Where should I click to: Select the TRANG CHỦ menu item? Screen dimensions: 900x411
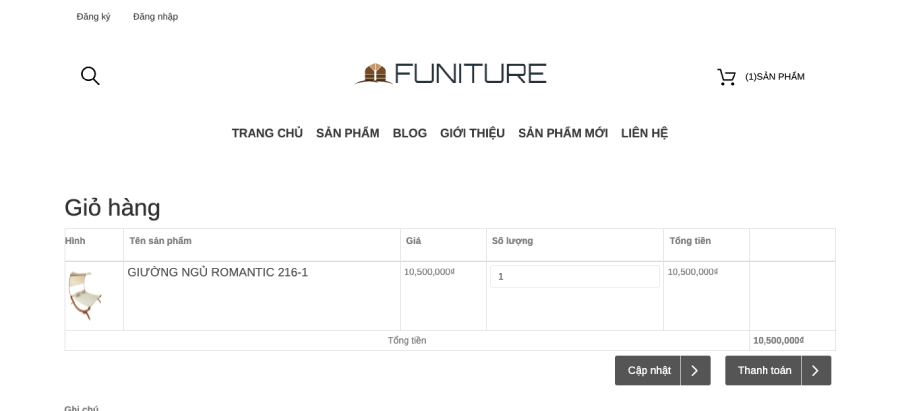[x=267, y=133]
